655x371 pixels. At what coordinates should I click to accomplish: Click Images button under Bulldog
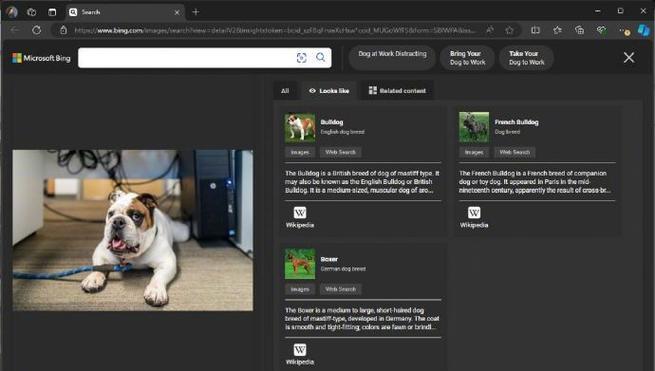300,152
